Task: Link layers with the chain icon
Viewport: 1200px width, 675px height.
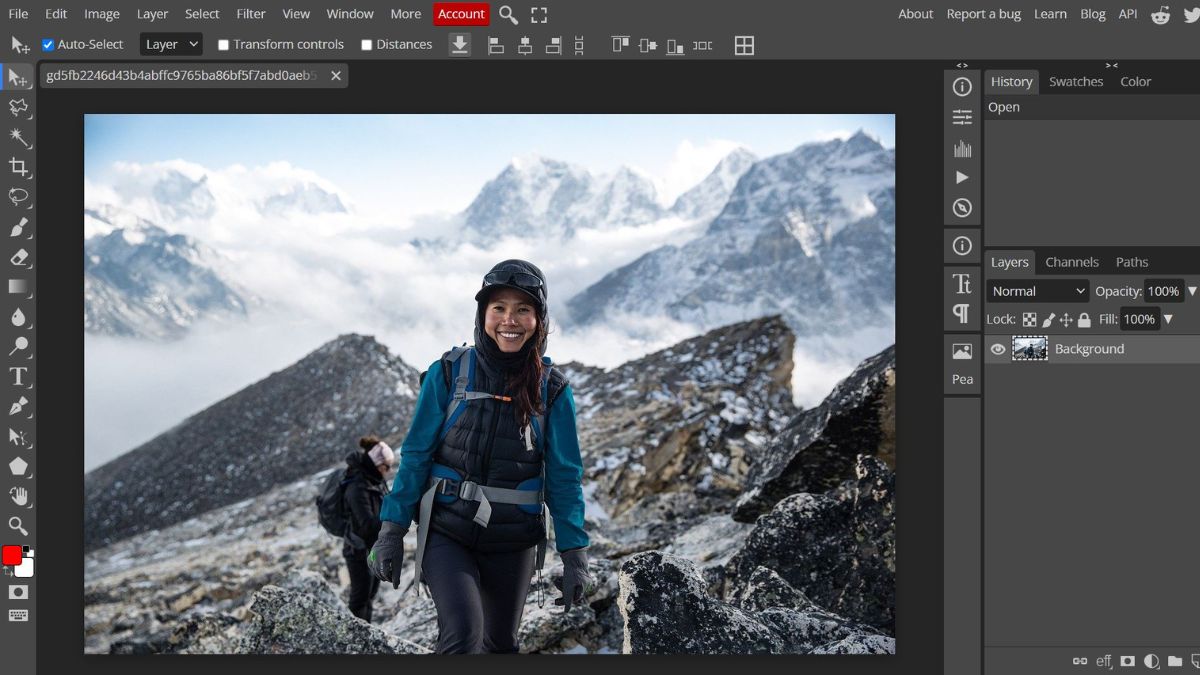Action: click(x=1079, y=661)
